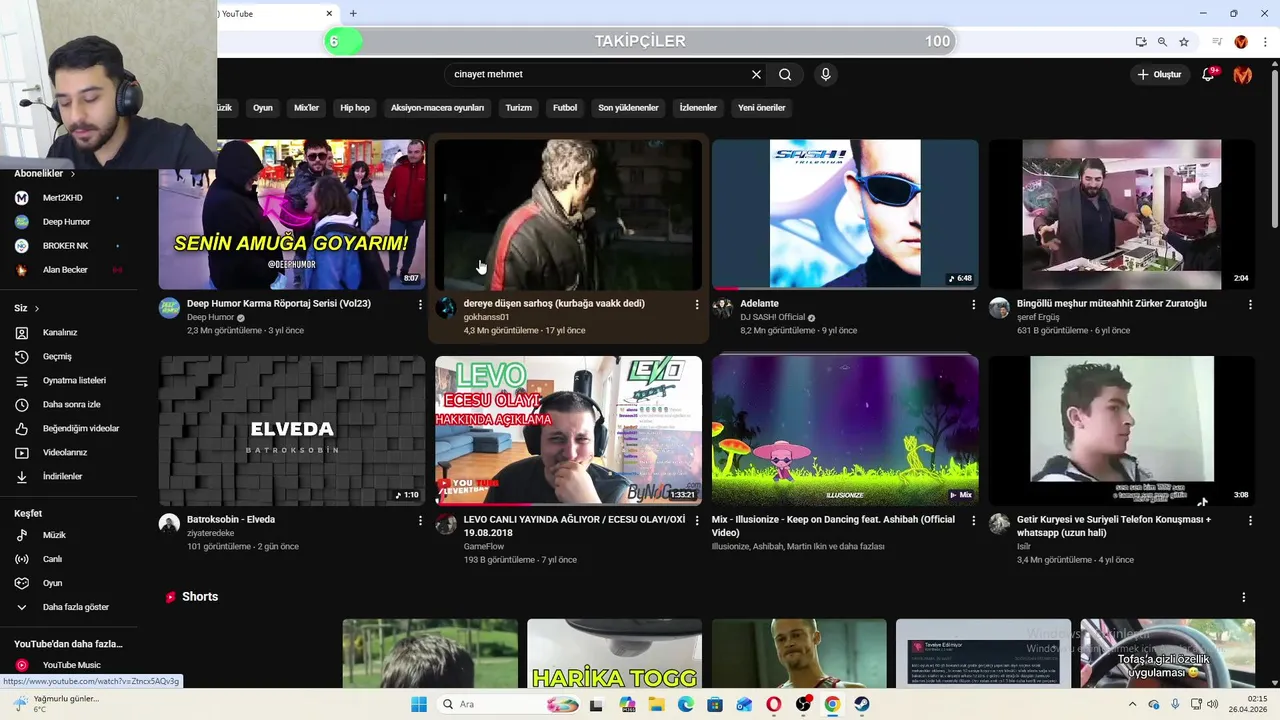Select the Son yüklenenler chip
The width and height of the screenshot is (1280, 720).
pyautogui.click(x=628, y=107)
